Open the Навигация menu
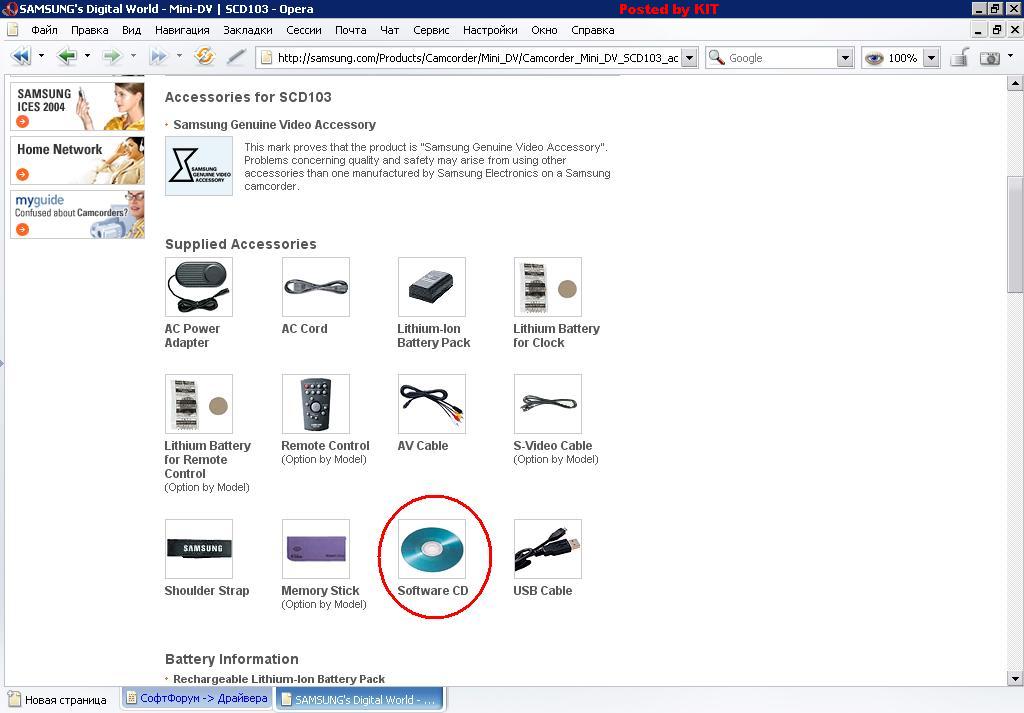The height and width of the screenshot is (713, 1024). pos(182,30)
